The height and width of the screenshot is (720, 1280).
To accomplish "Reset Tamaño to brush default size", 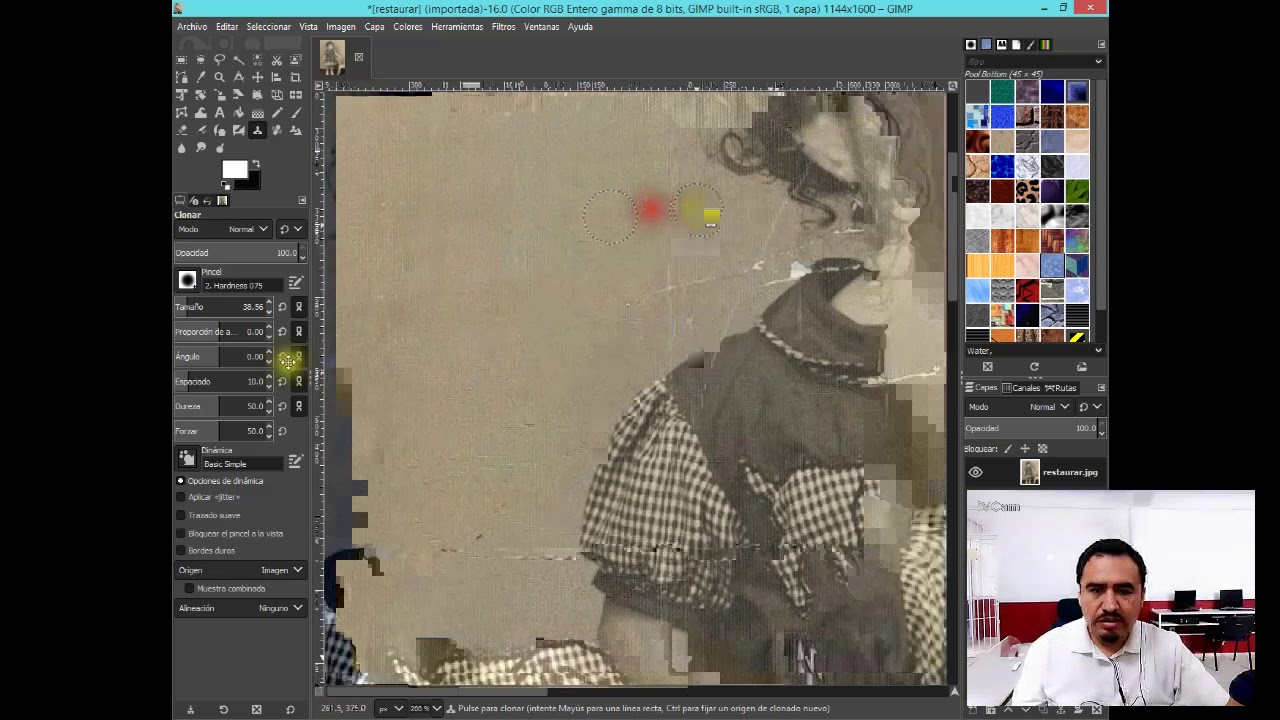I will [282, 307].
